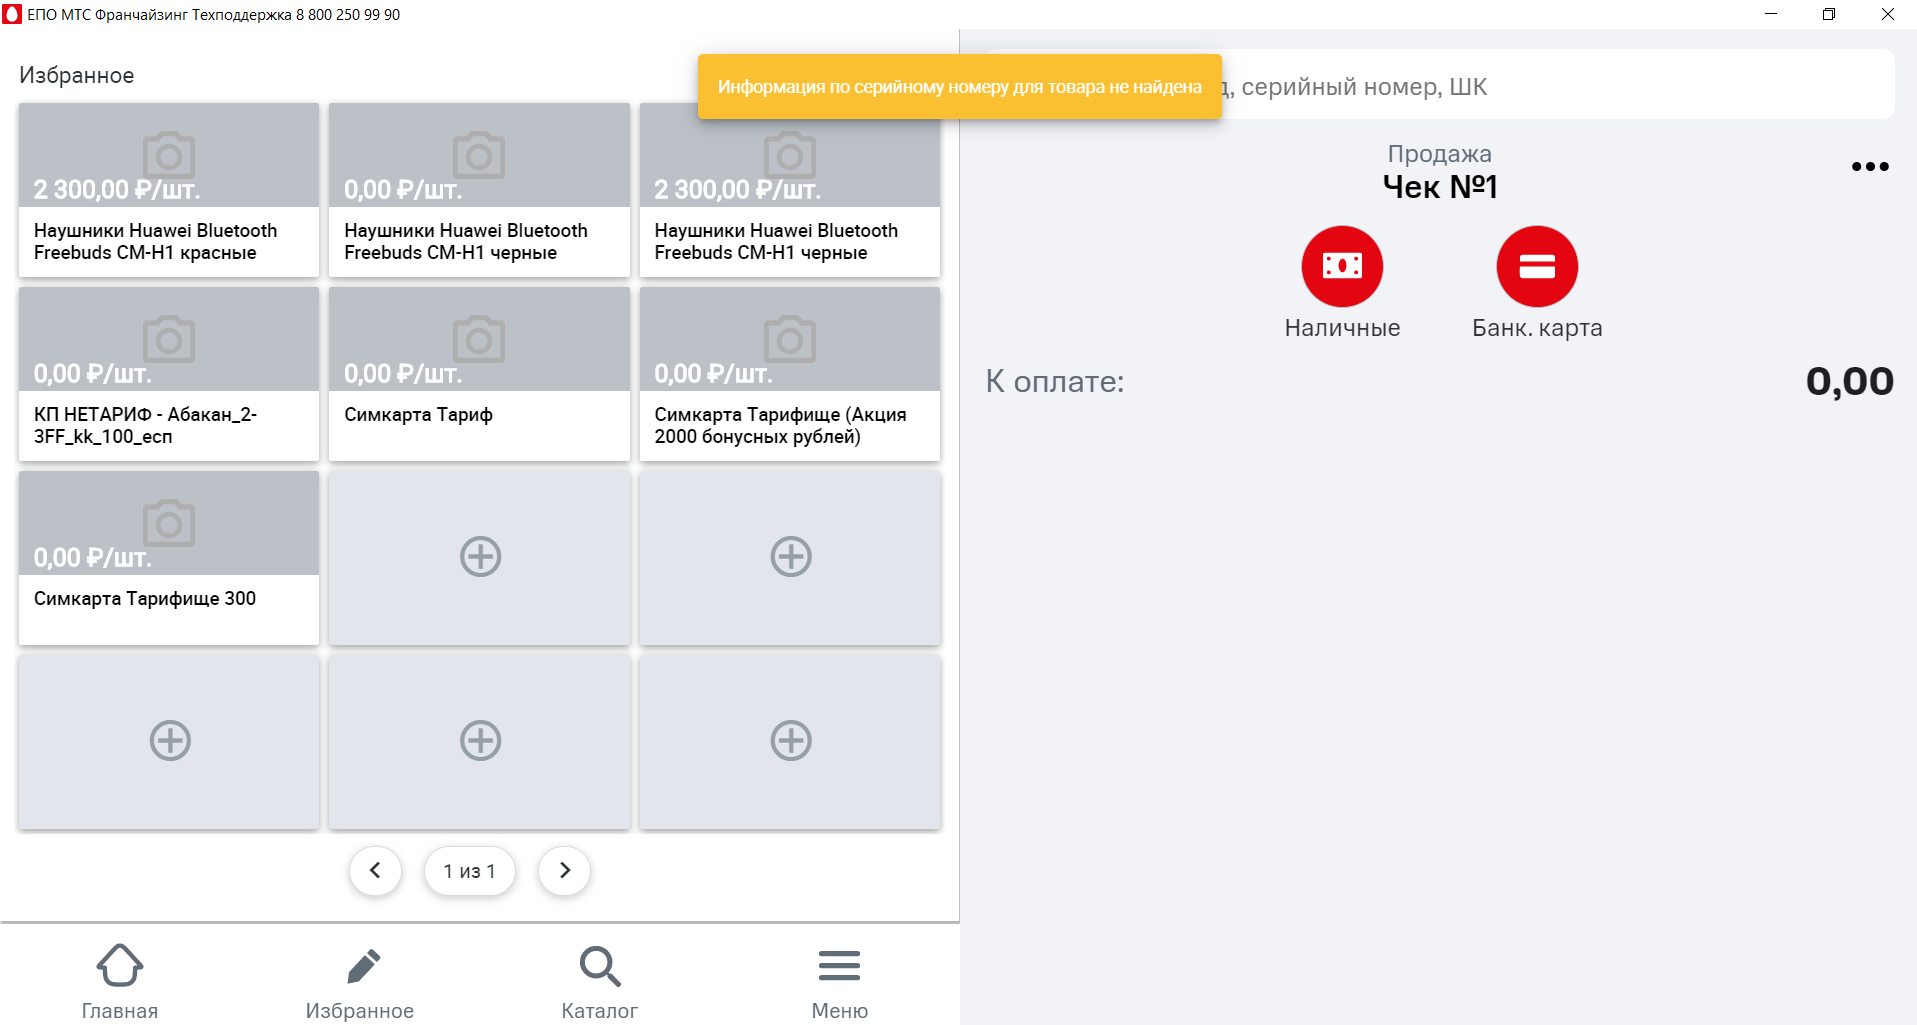
Task: Select КП НЕТАРИФ - Абакан_2-3FF_kk_100_есп item
Action: (169, 374)
